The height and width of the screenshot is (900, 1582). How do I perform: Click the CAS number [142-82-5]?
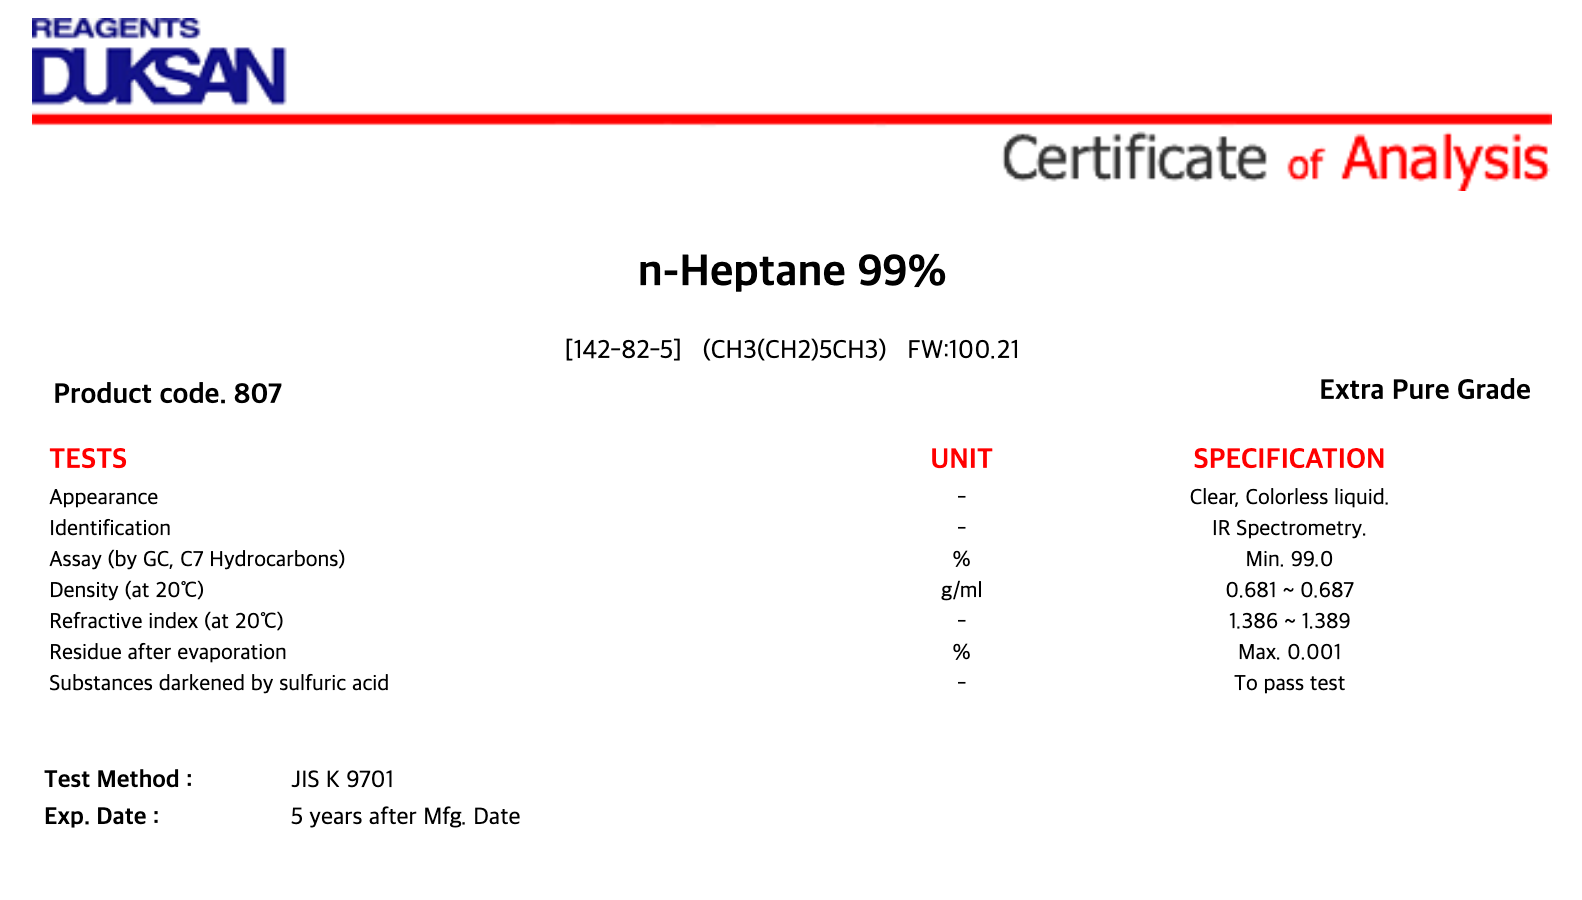pos(623,349)
